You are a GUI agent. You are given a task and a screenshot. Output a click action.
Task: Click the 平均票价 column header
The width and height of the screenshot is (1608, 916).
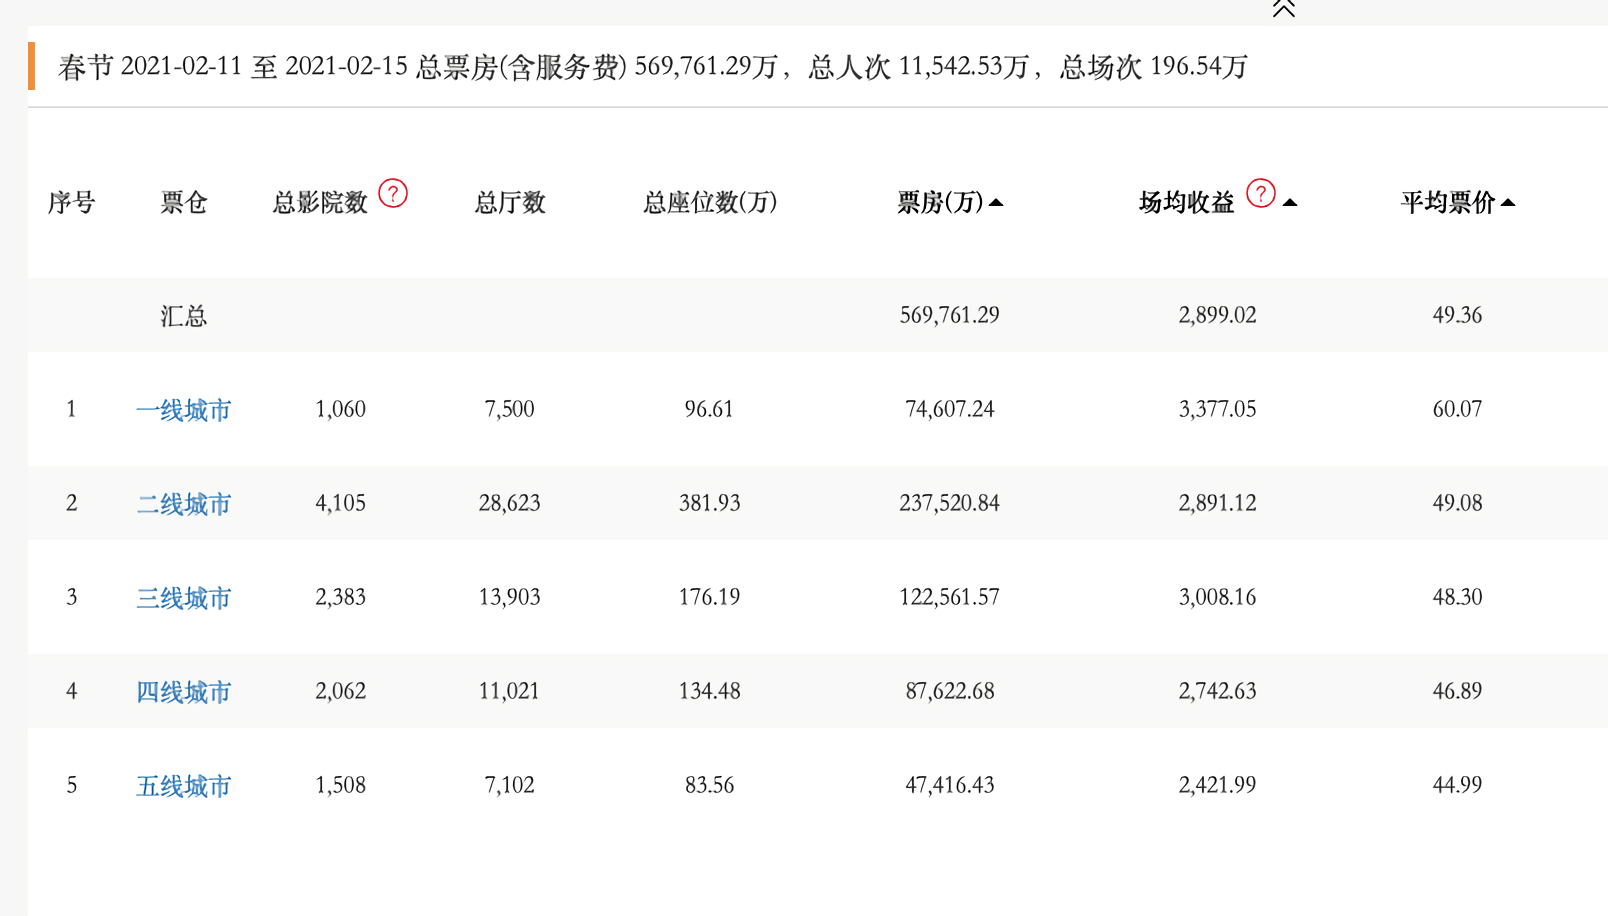pos(1447,203)
